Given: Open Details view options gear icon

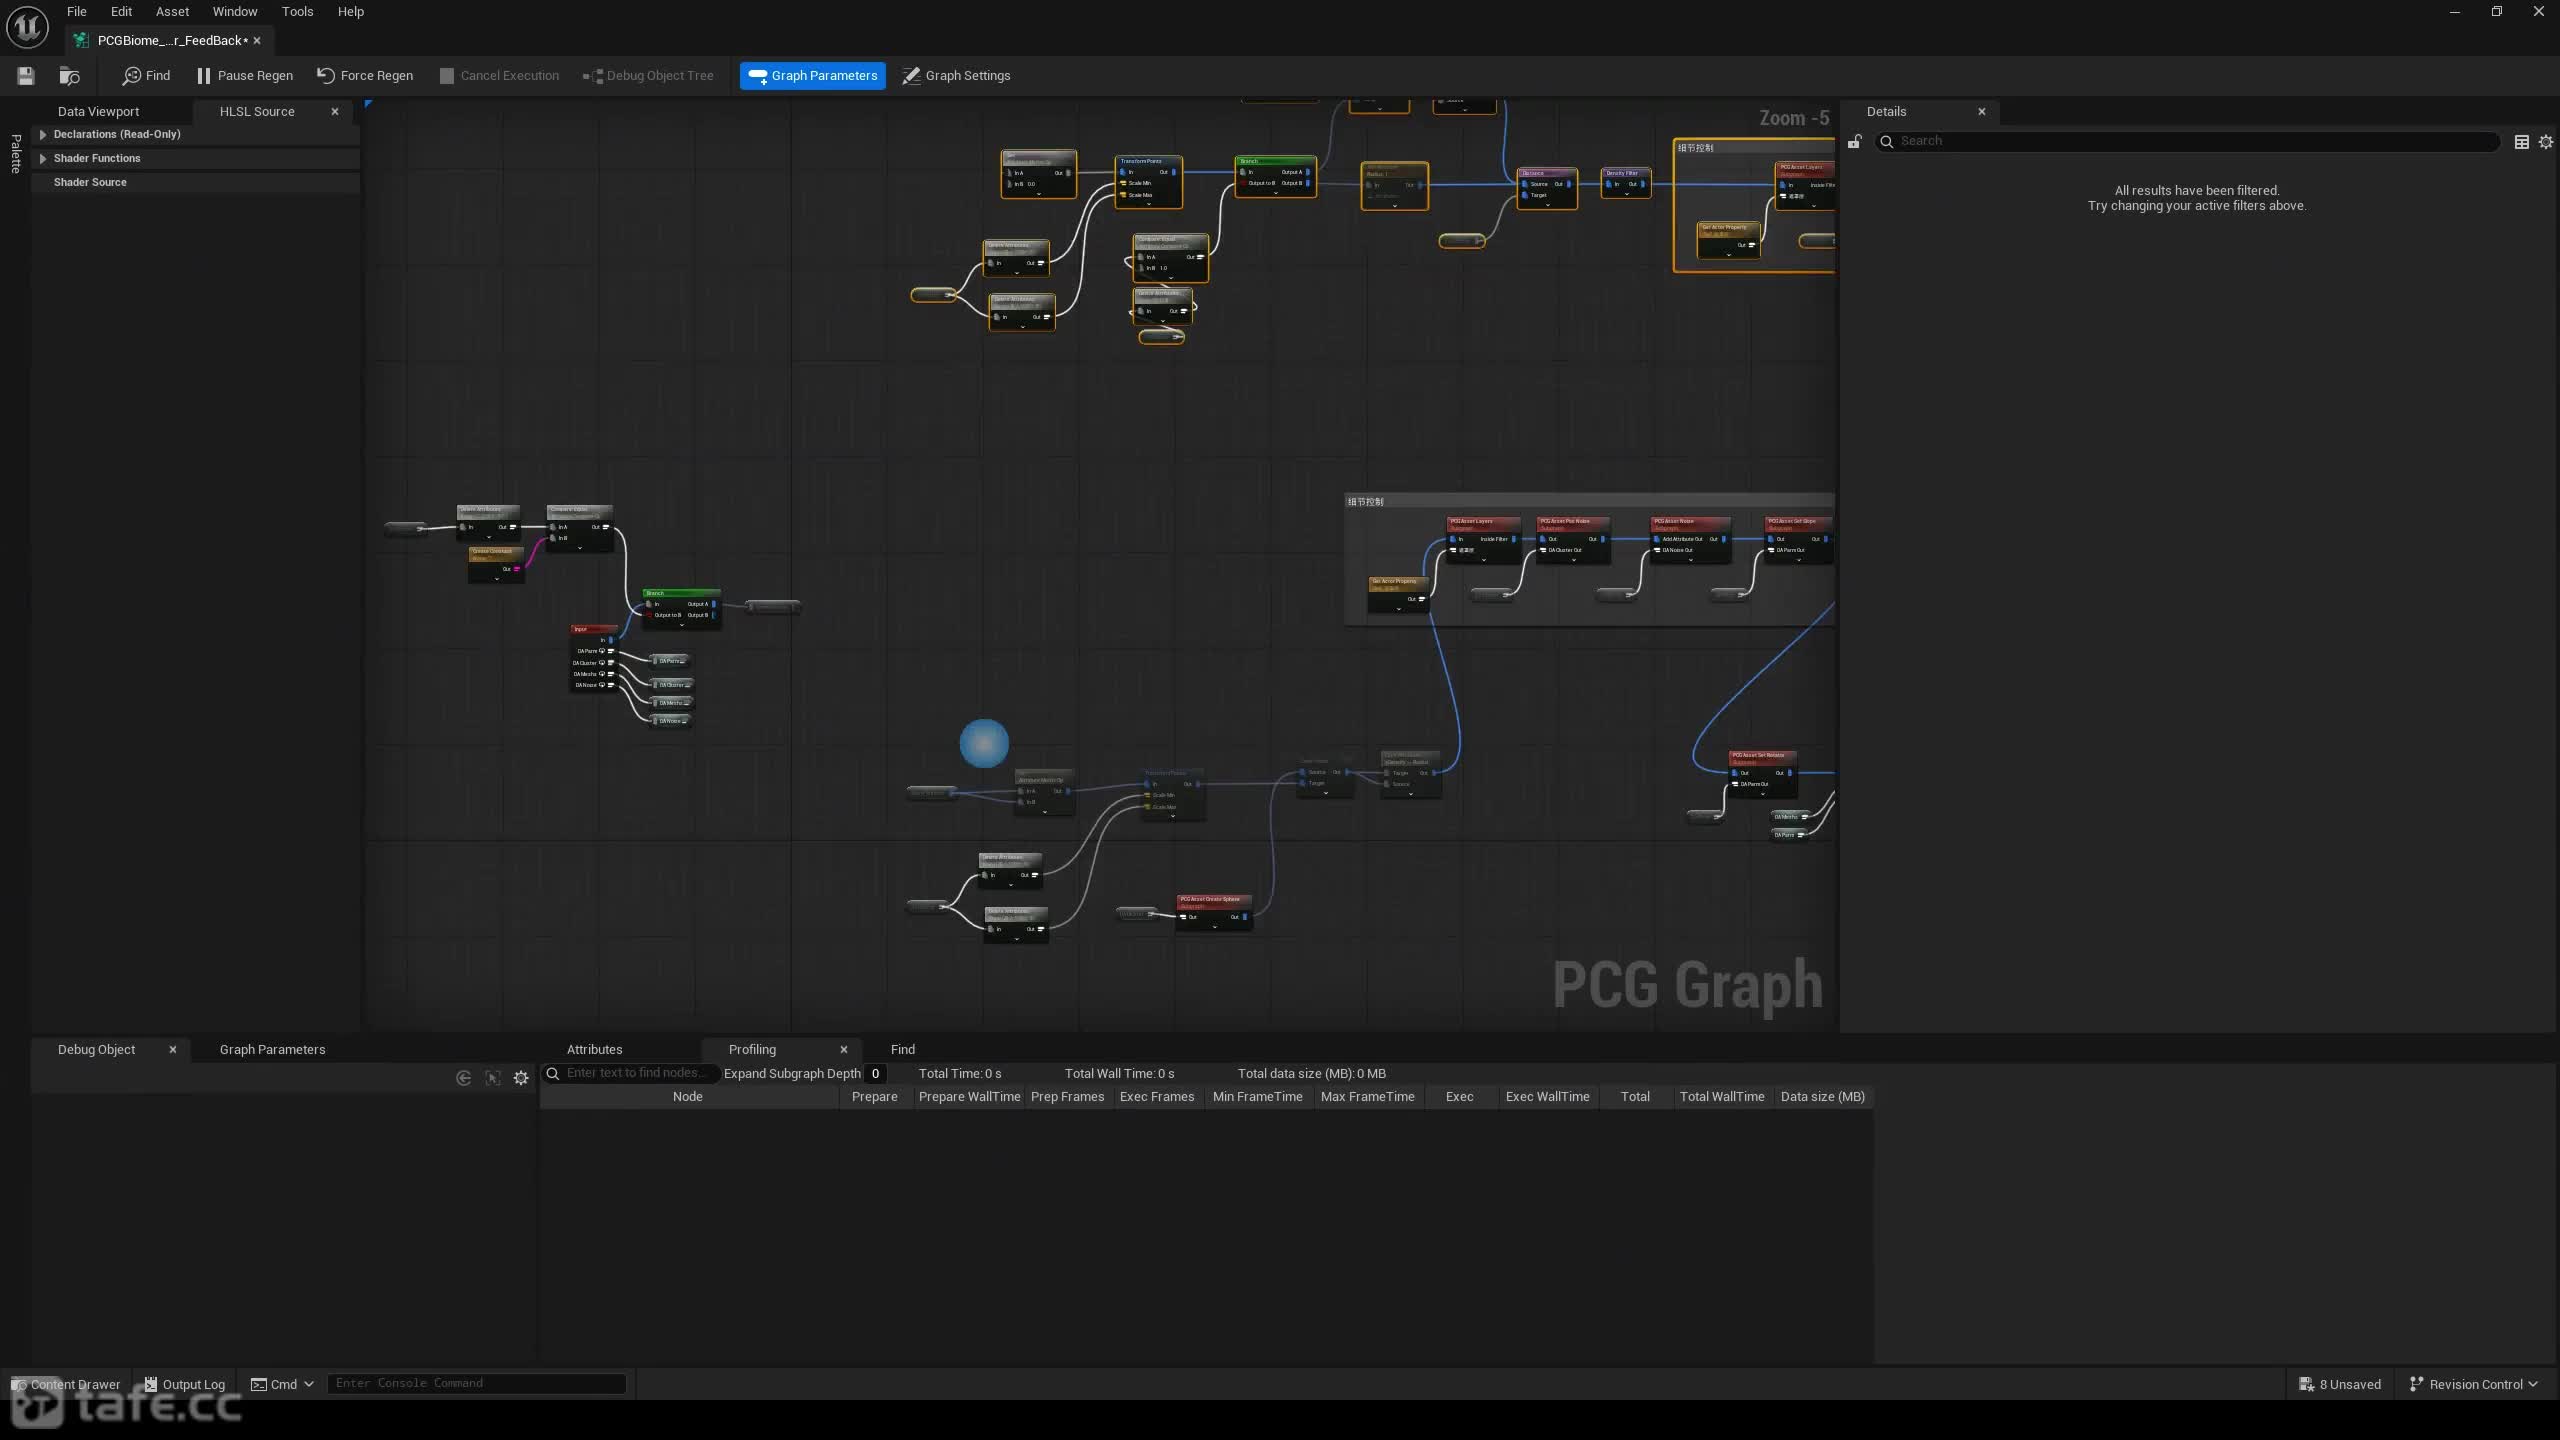Looking at the screenshot, I should pos(2546,142).
